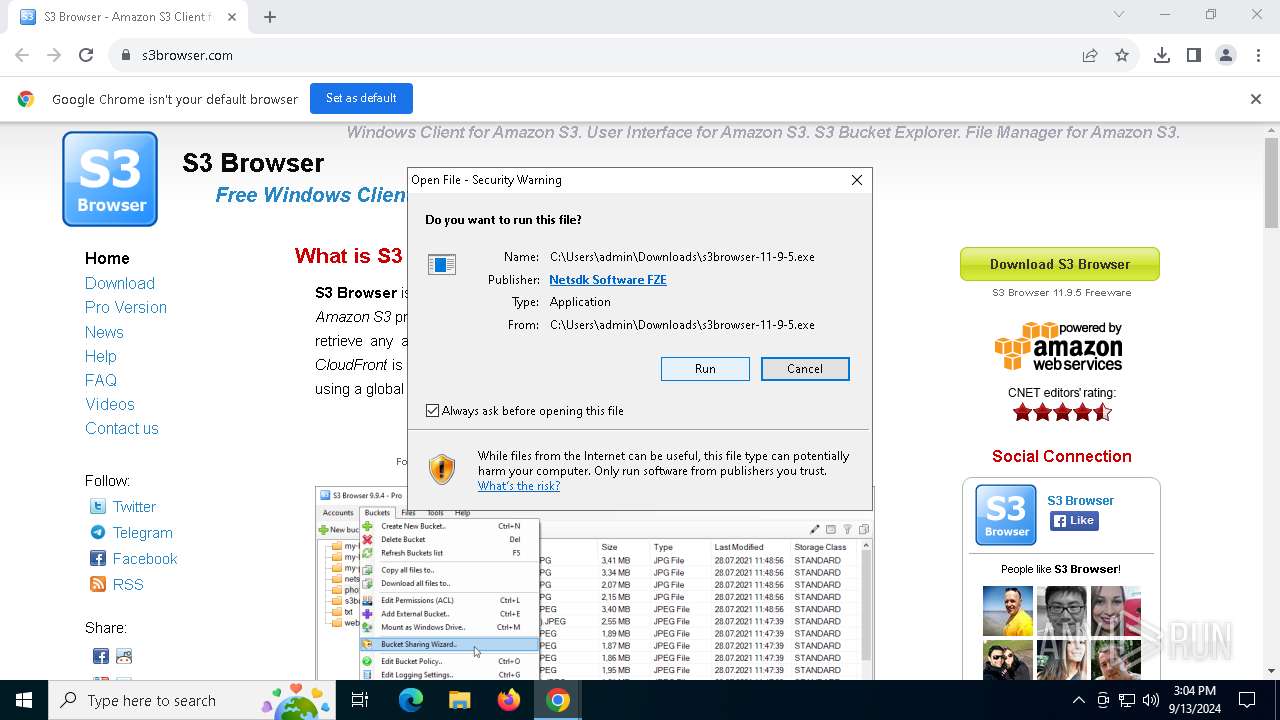Click the Chrome taskbar icon
The height and width of the screenshot is (720, 1280).
558,700
